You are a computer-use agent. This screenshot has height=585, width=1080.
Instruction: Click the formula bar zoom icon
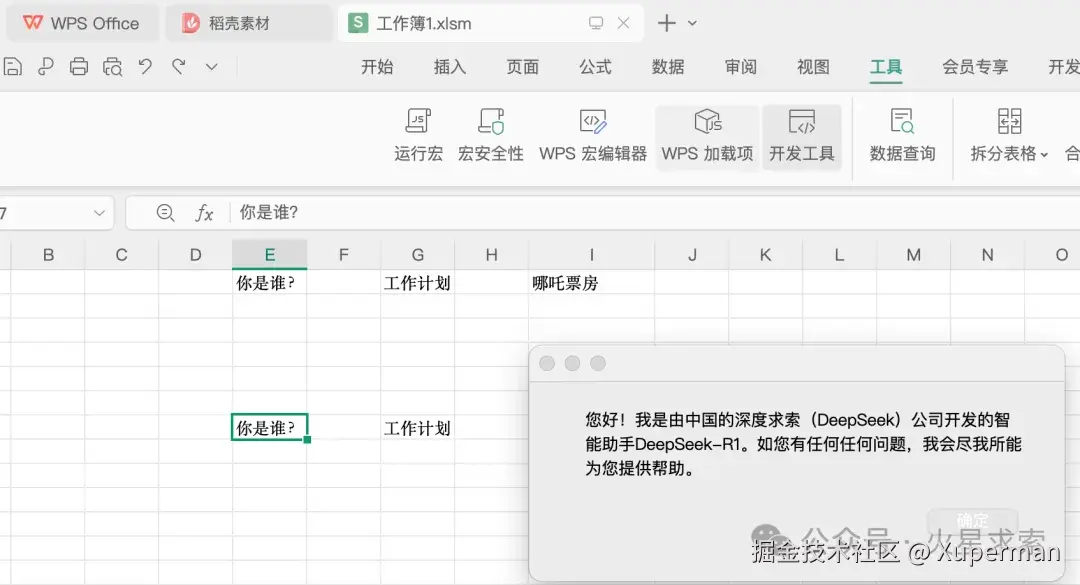click(165, 212)
